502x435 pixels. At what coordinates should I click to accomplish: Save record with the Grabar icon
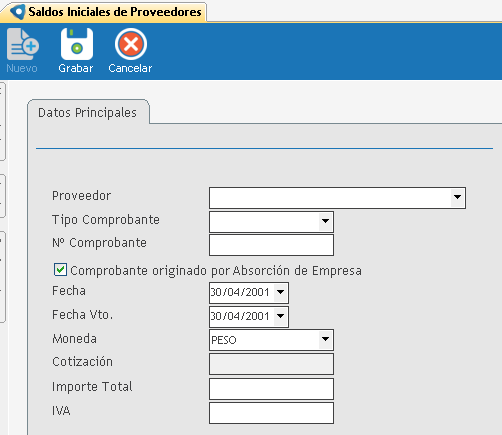(x=77, y=44)
